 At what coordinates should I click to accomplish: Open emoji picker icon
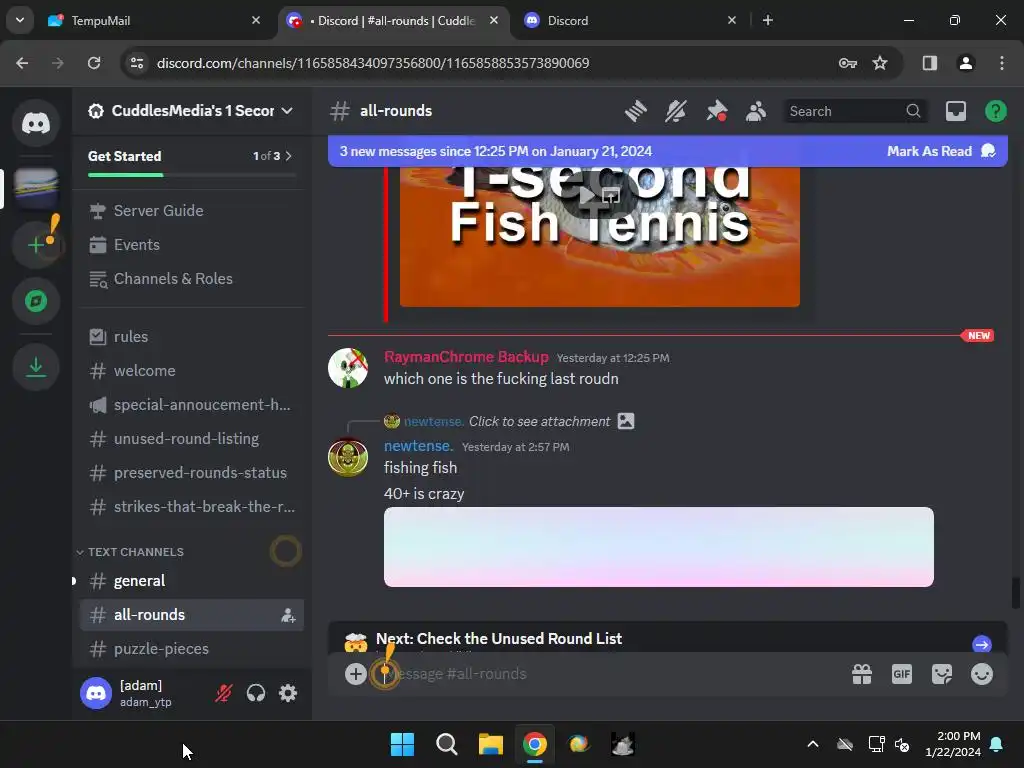point(982,674)
